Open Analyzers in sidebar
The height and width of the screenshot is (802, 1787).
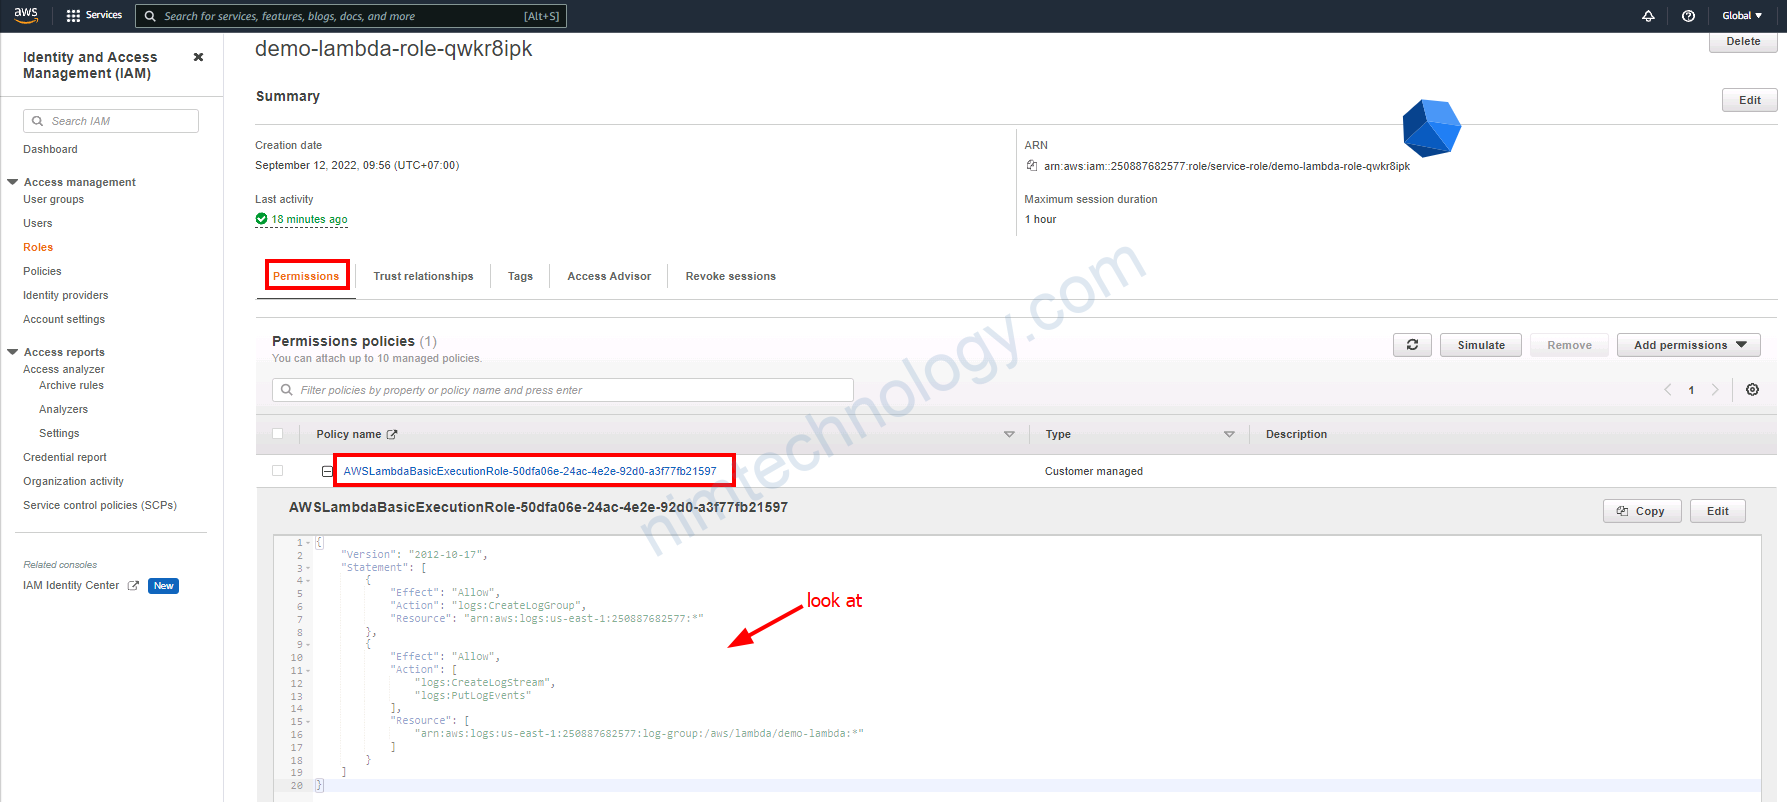pyautogui.click(x=63, y=409)
